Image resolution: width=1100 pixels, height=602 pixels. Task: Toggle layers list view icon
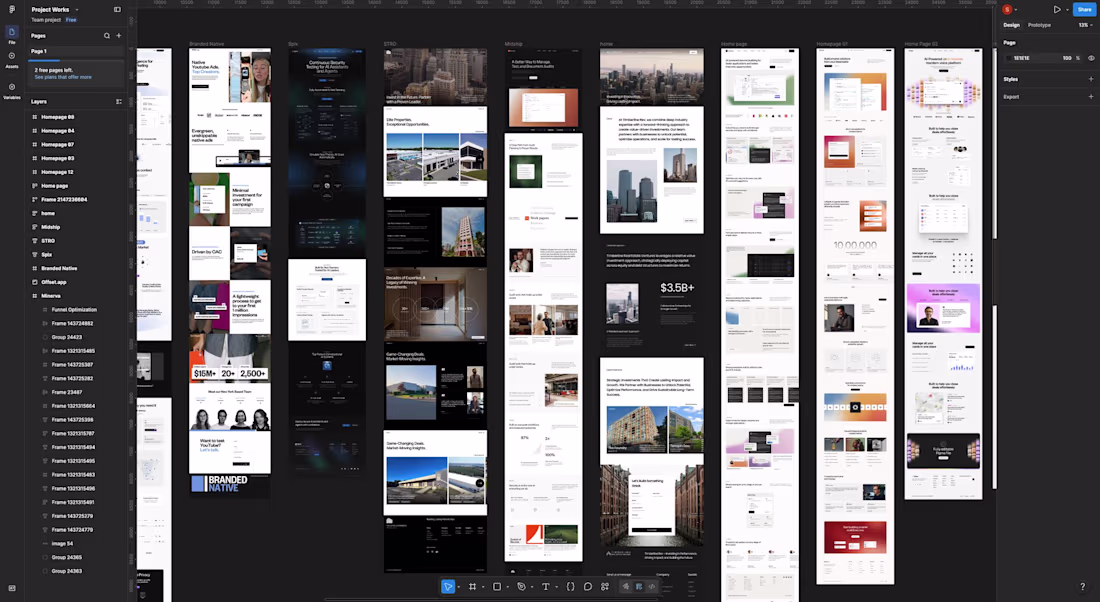tap(119, 102)
